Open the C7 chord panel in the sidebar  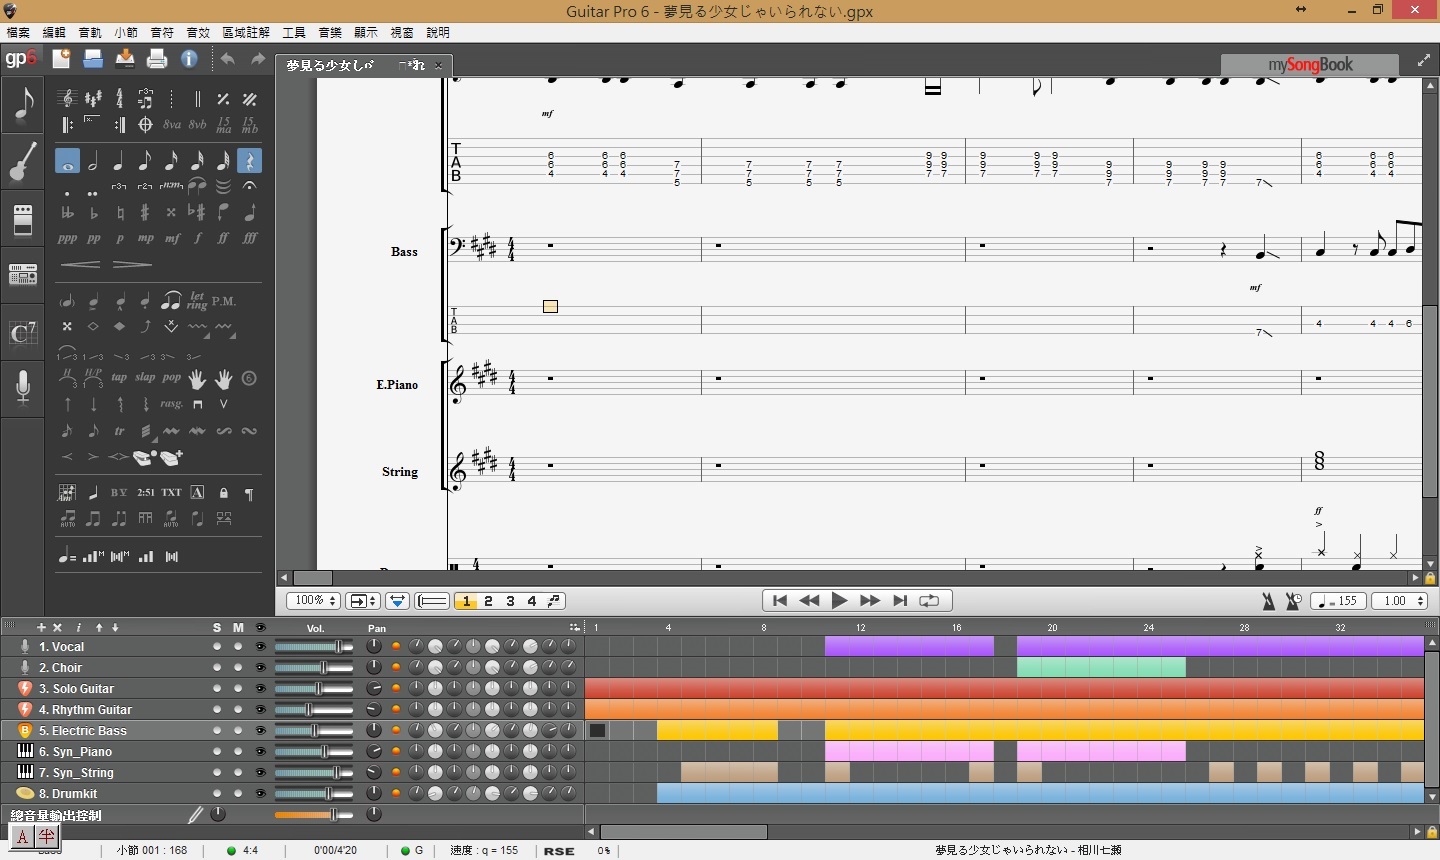[23, 332]
